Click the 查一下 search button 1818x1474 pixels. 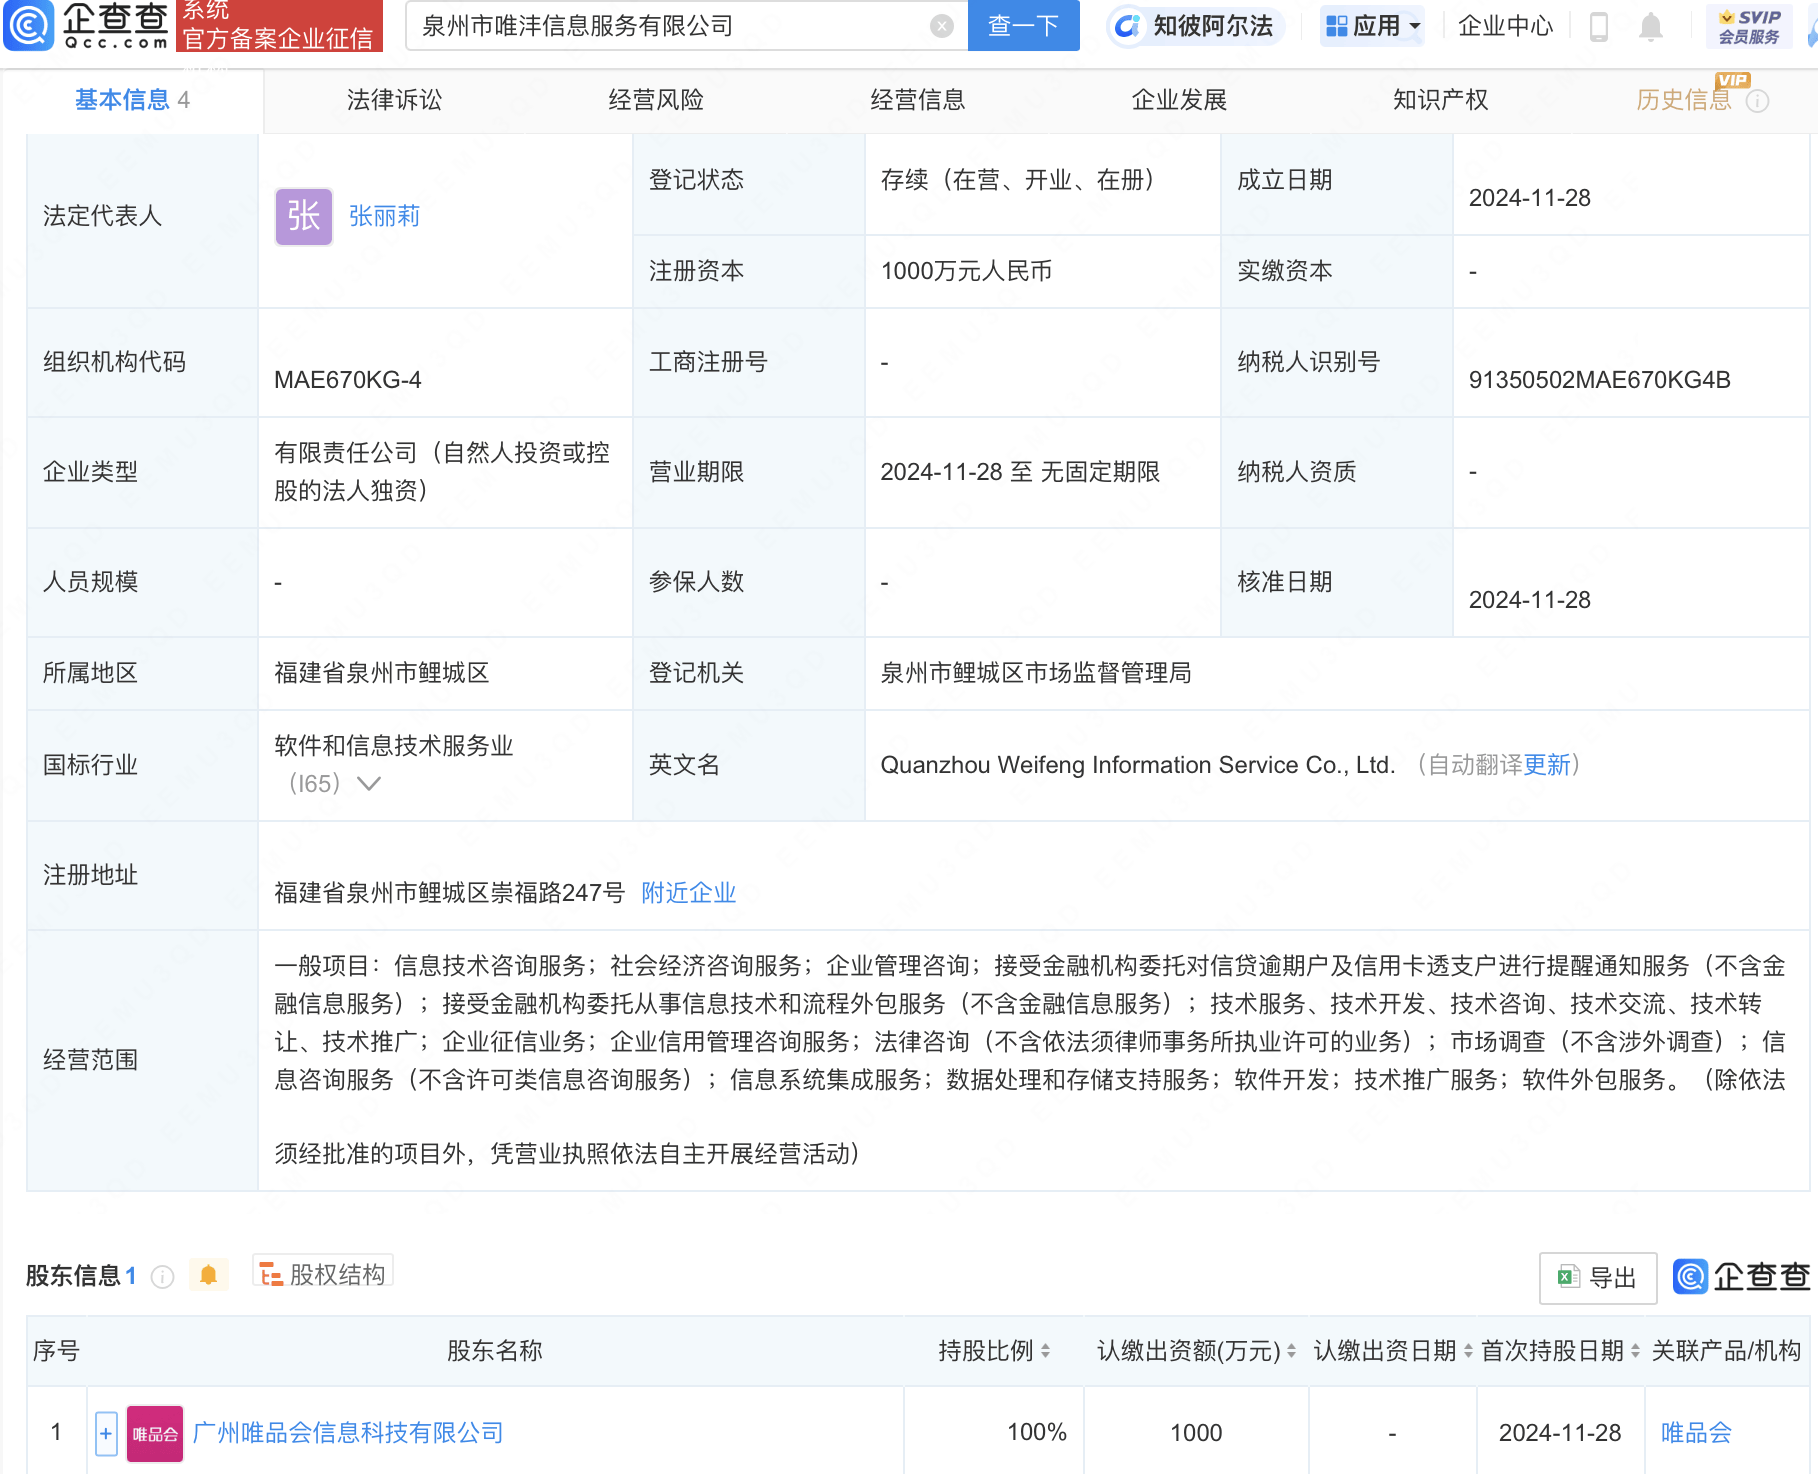coord(1023,26)
